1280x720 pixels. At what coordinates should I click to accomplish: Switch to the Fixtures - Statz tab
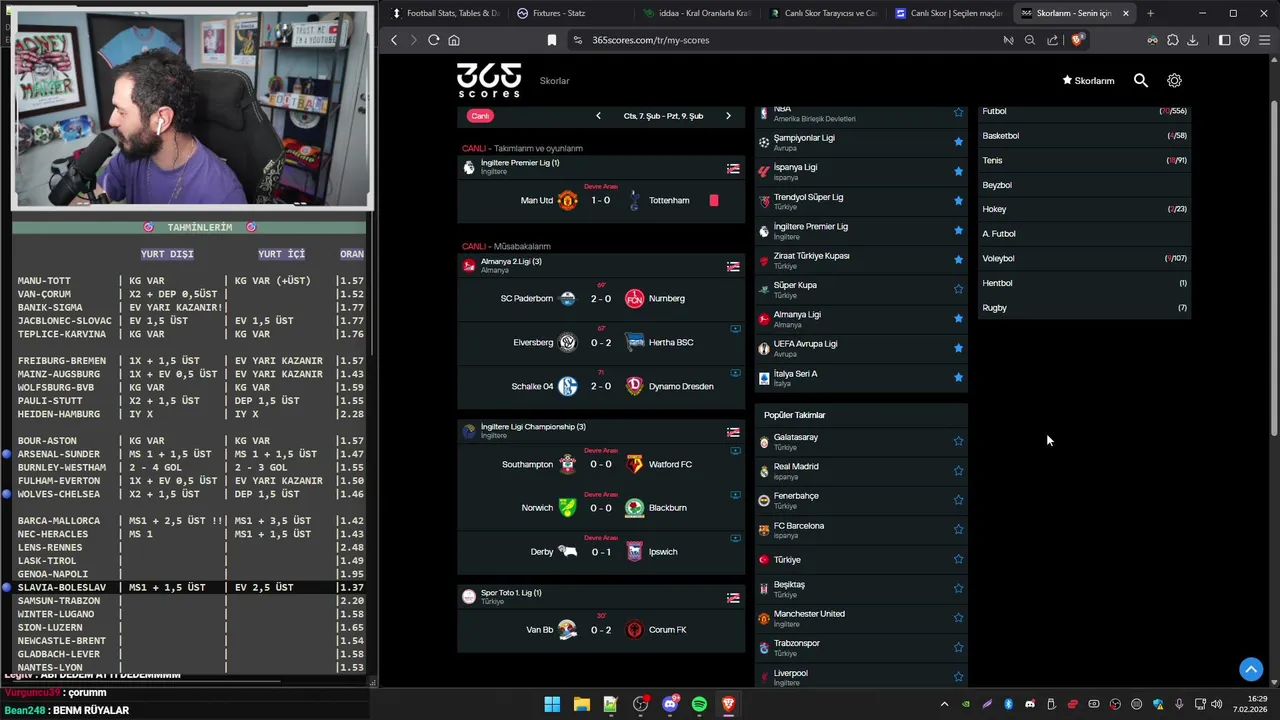570,13
